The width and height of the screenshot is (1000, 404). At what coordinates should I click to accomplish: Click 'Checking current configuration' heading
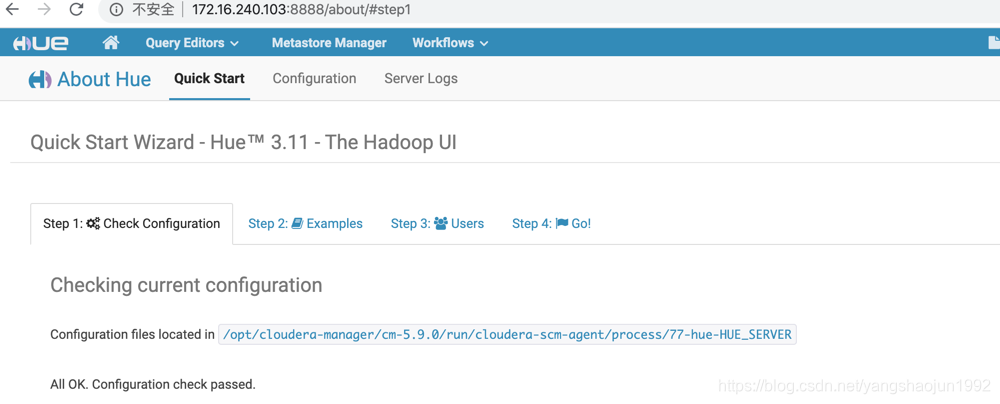point(186,285)
